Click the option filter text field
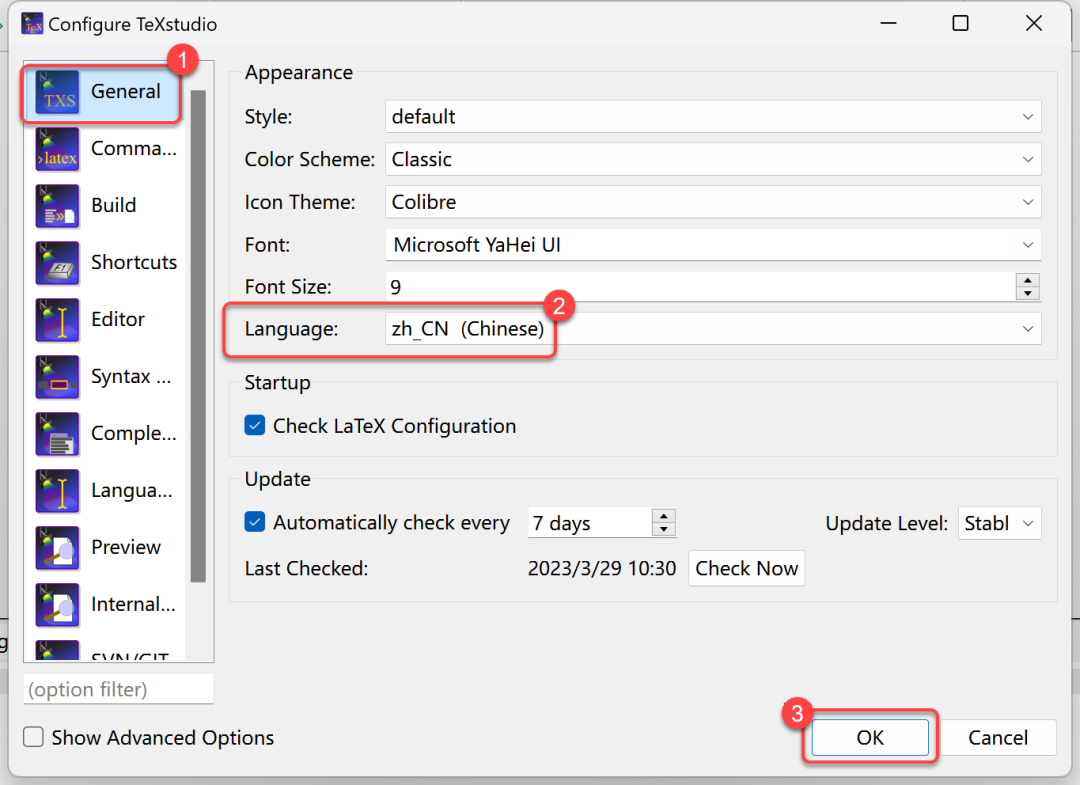Image resolution: width=1080 pixels, height=785 pixels. pyautogui.click(x=118, y=690)
